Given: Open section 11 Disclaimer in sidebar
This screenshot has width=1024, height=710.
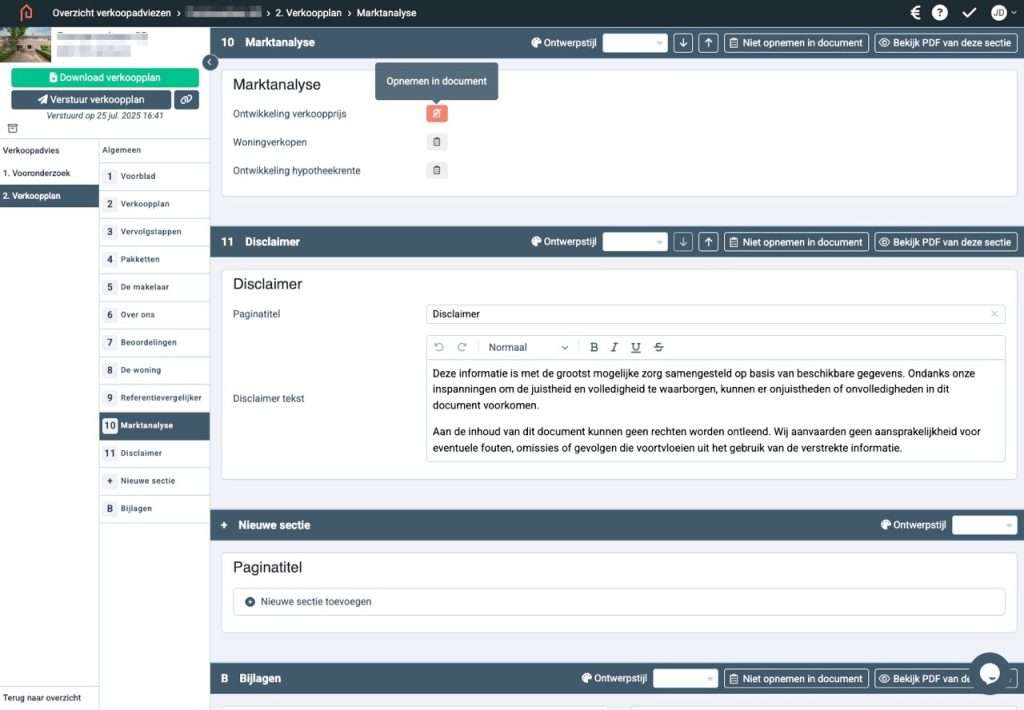Looking at the screenshot, I should coord(154,453).
